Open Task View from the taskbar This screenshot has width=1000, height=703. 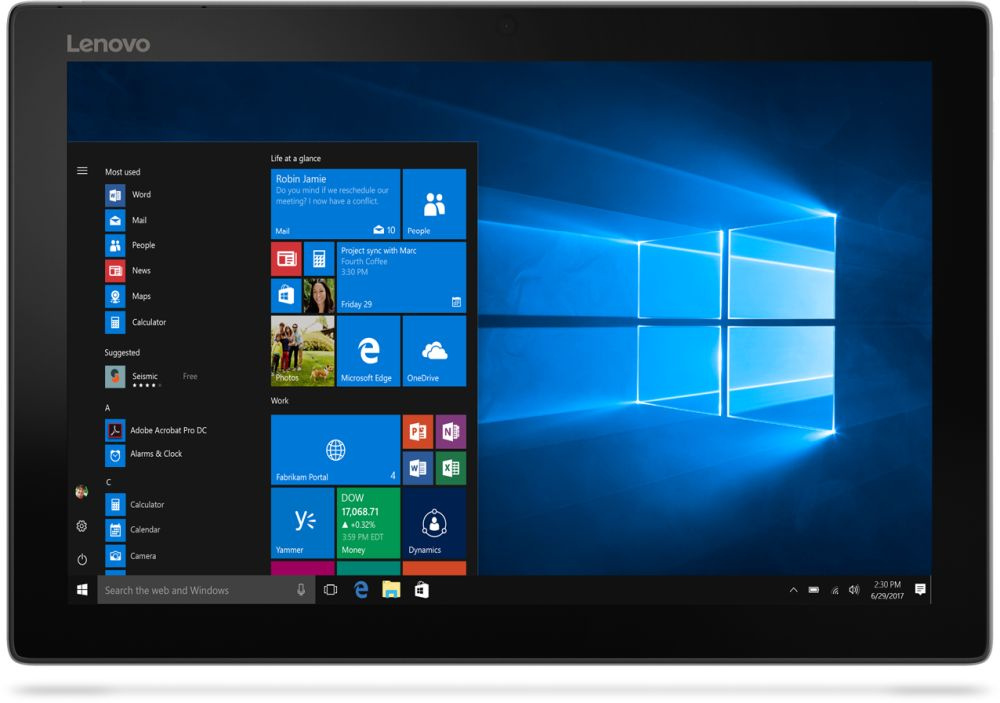[330, 590]
